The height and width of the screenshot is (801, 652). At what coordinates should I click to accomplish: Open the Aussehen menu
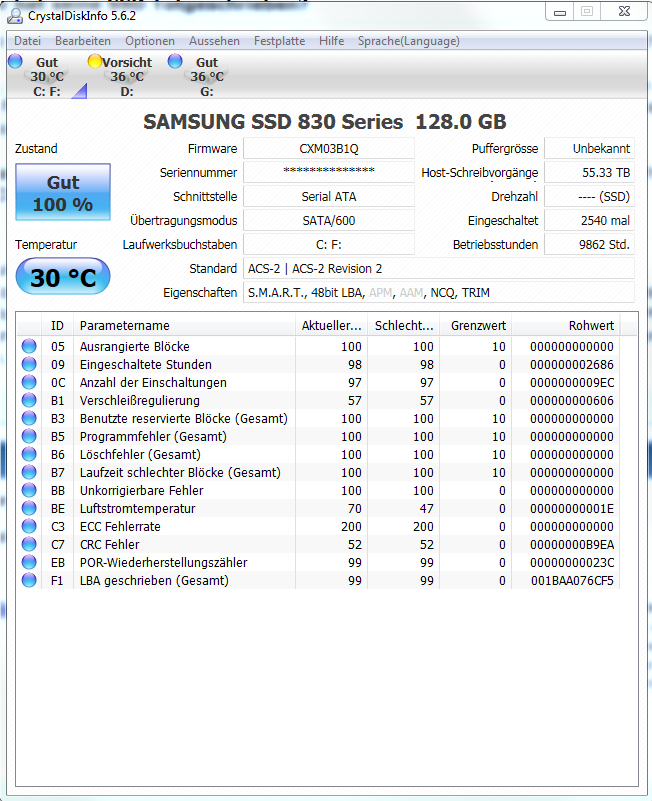214,41
